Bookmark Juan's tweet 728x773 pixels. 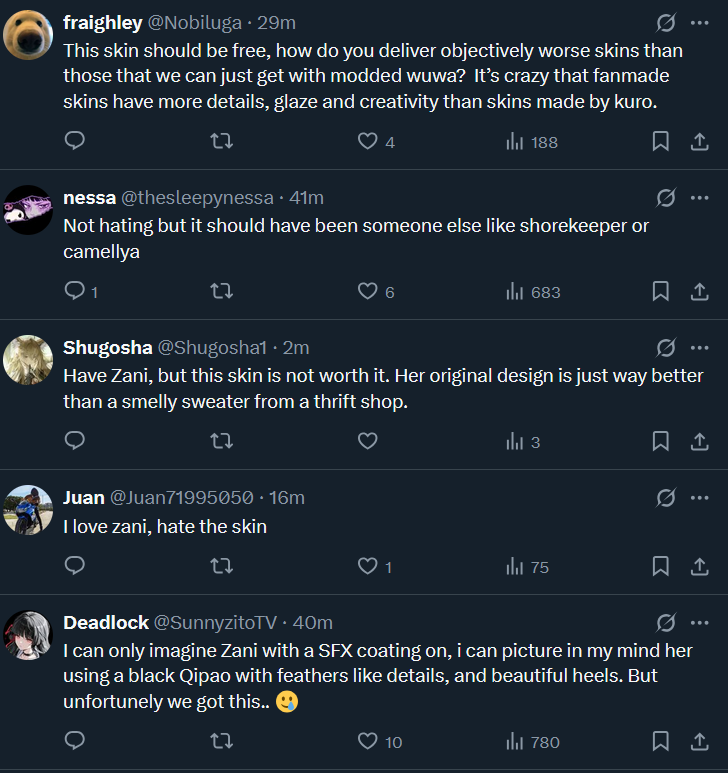[660, 567]
